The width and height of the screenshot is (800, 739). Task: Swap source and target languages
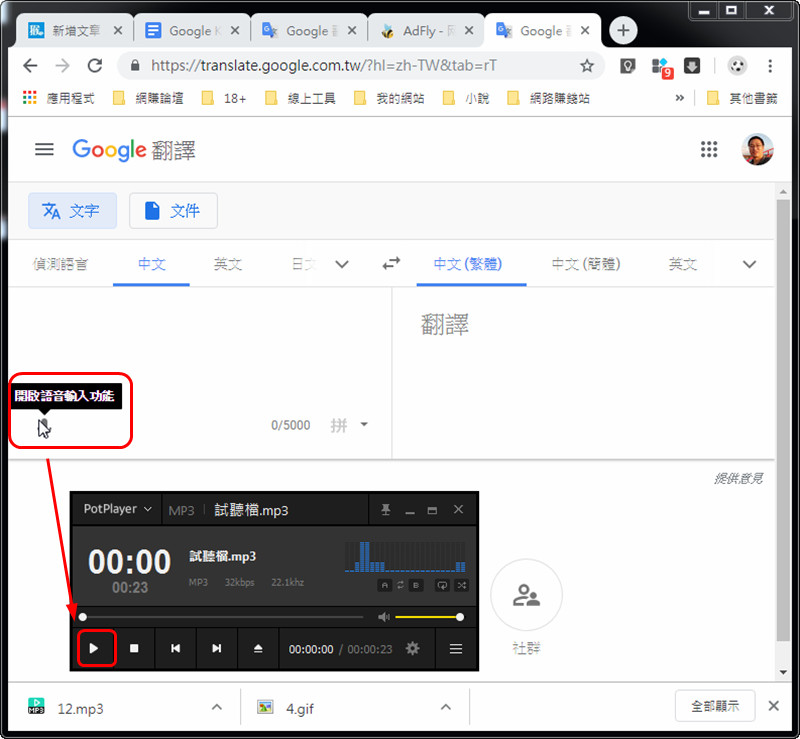coord(391,264)
